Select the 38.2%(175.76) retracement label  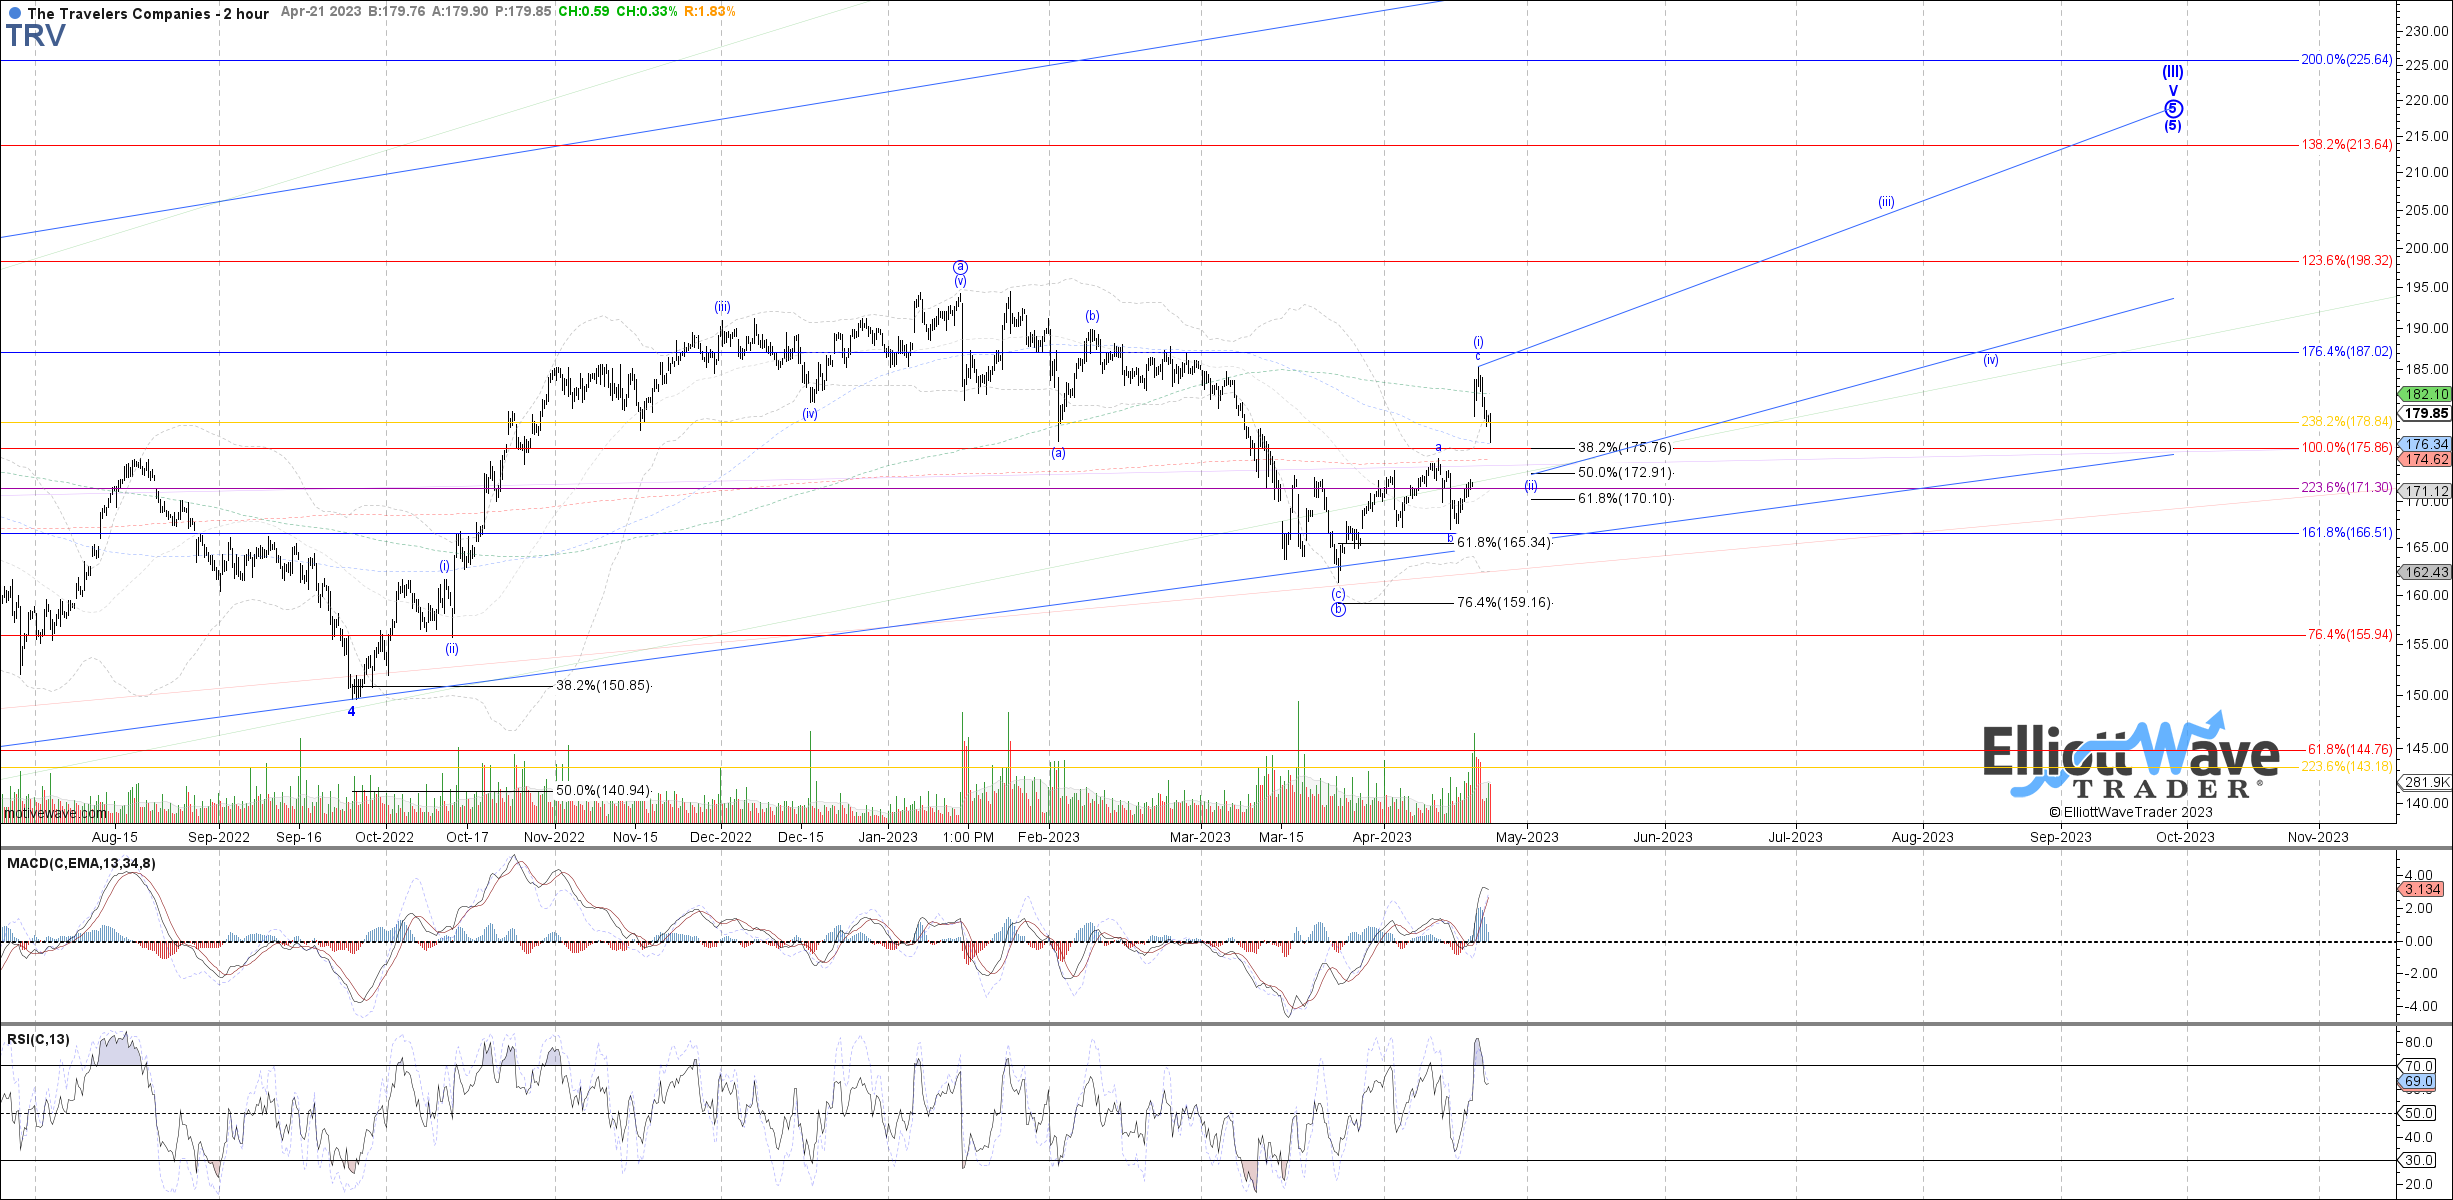(1625, 448)
